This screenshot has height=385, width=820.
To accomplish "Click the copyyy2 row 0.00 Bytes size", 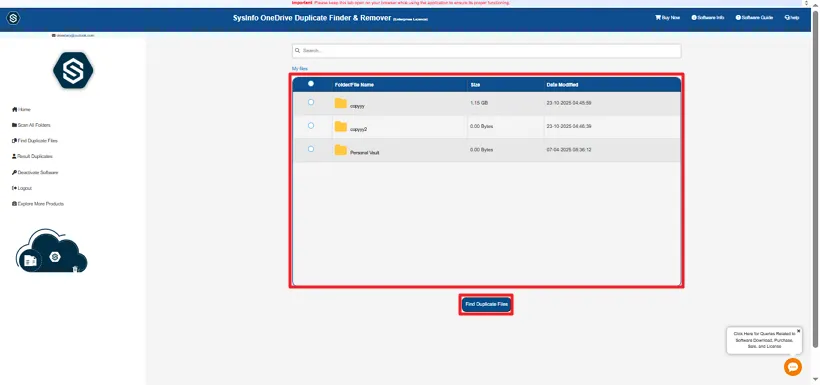I will (x=482, y=126).
